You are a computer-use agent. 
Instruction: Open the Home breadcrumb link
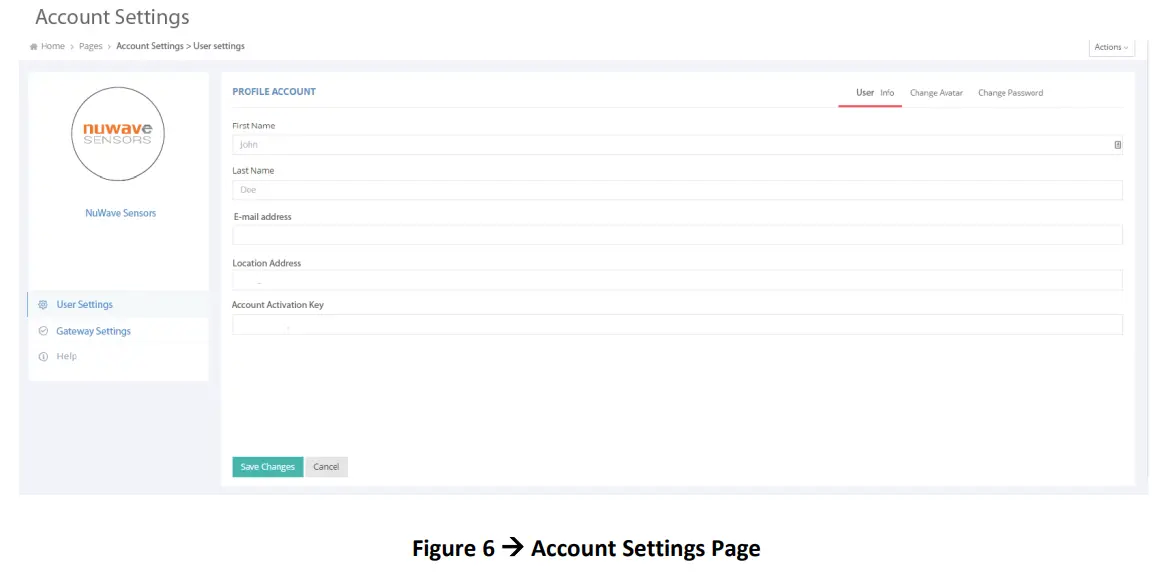pos(53,46)
